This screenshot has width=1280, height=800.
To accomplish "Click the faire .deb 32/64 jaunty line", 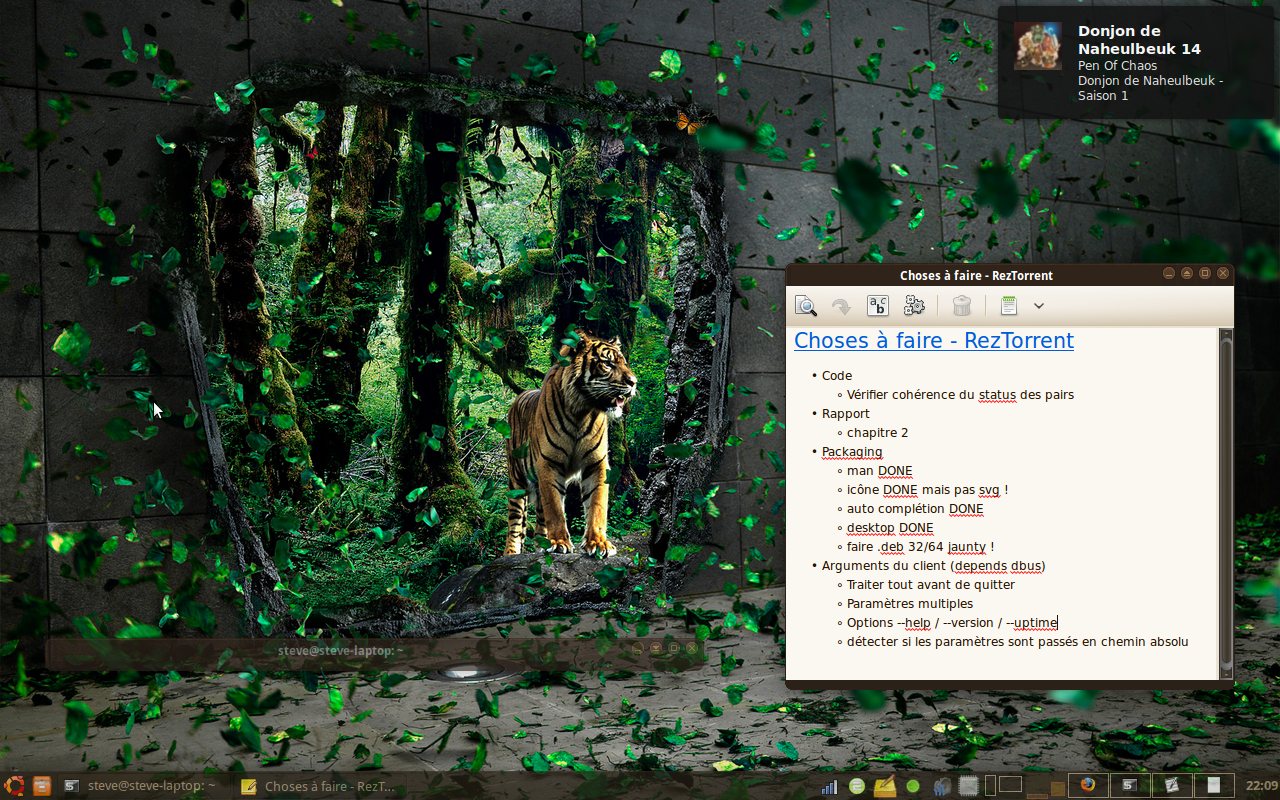I will coord(920,547).
